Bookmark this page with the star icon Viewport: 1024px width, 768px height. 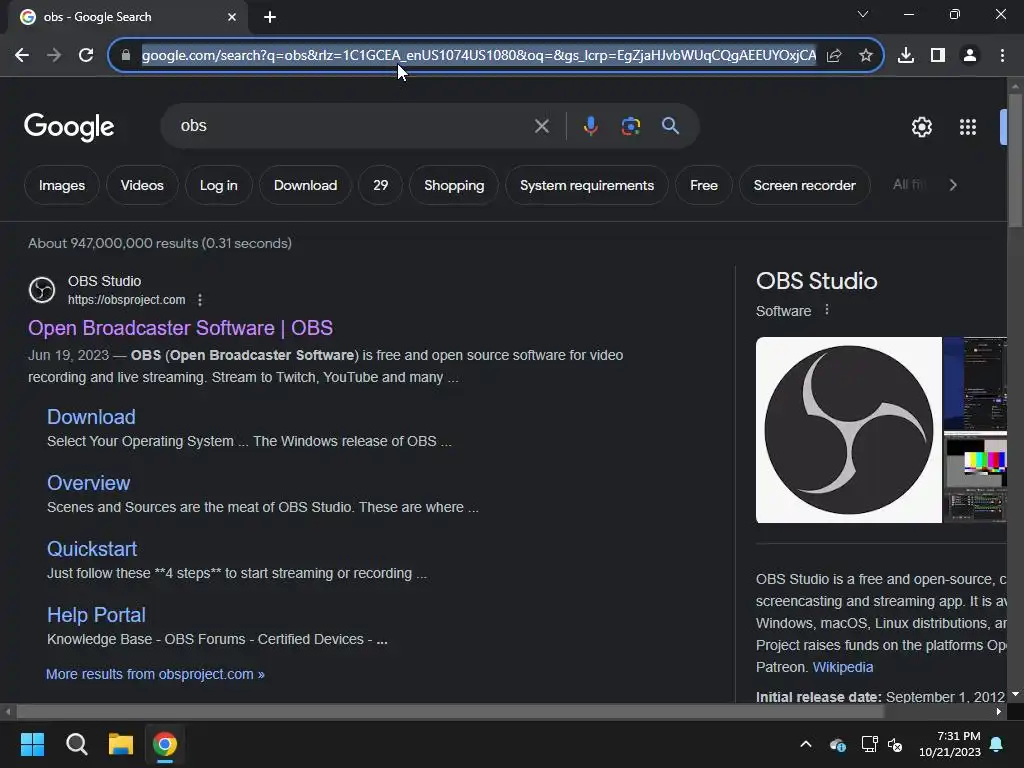click(866, 56)
